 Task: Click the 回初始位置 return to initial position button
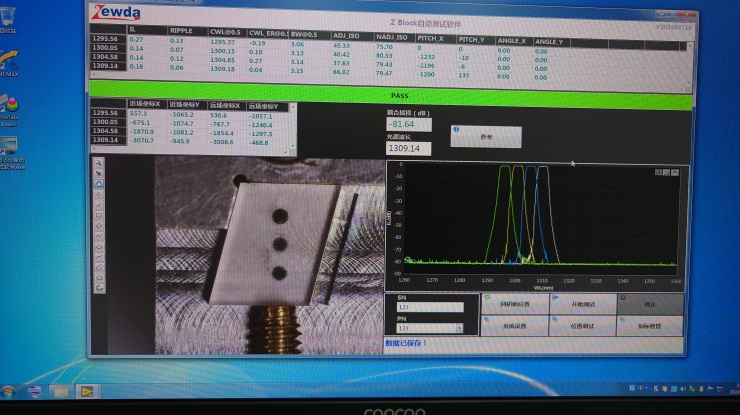click(514, 303)
